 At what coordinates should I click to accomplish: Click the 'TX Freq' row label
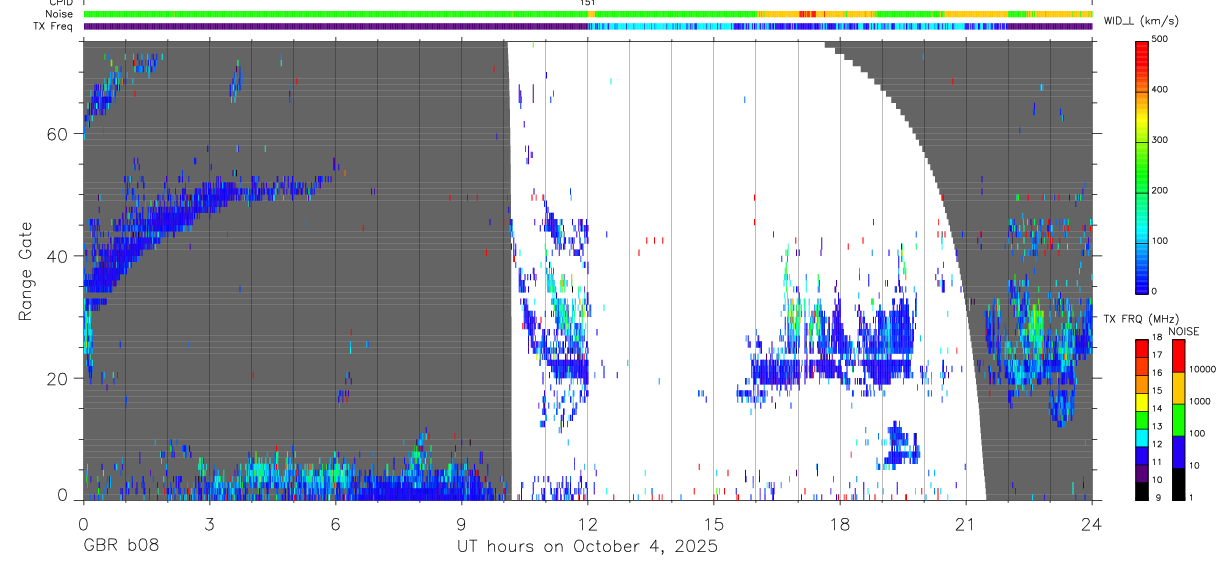click(x=53, y=26)
